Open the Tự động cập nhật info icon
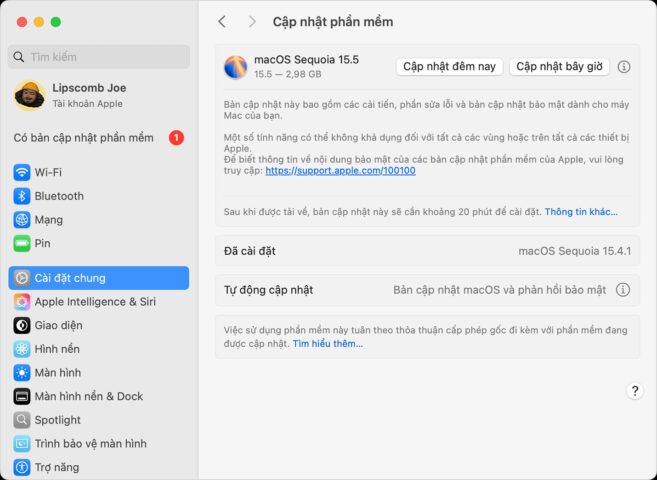 coord(623,290)
